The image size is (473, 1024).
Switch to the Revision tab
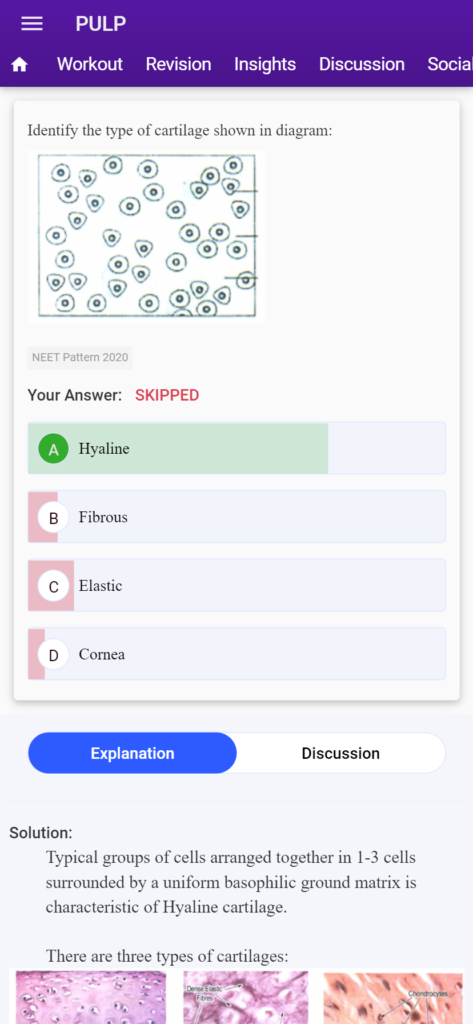pyautogui.click(x=178, y=64)
